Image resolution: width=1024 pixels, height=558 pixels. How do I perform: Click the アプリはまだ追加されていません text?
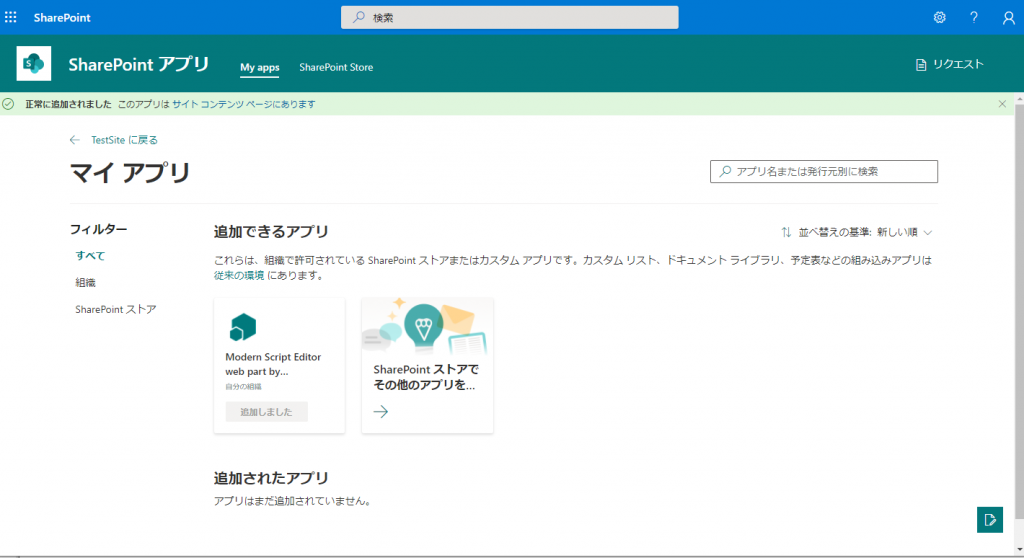click(x=294, y=501)
